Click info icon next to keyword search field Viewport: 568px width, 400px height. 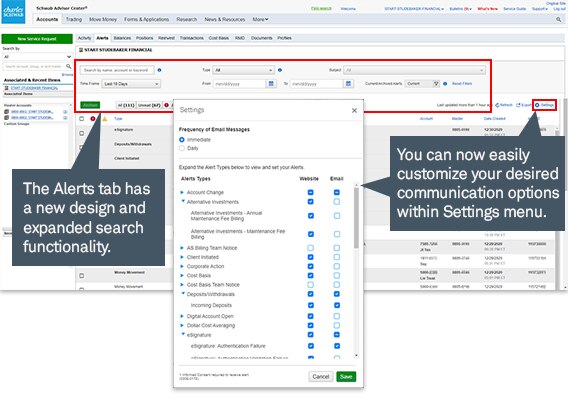point(159,70)
